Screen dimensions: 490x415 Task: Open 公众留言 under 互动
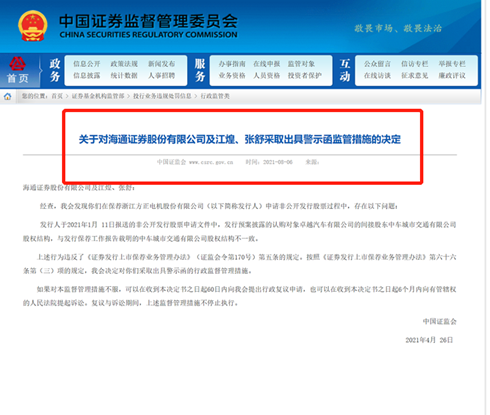point(377,64)
